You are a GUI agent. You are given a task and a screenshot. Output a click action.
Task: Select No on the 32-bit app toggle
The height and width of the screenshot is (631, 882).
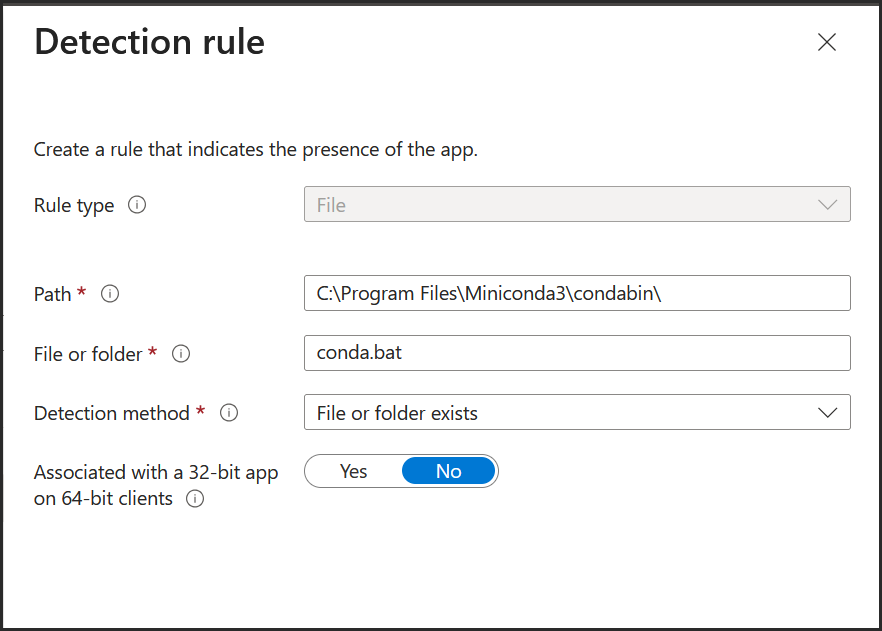(x=448, y=471)
